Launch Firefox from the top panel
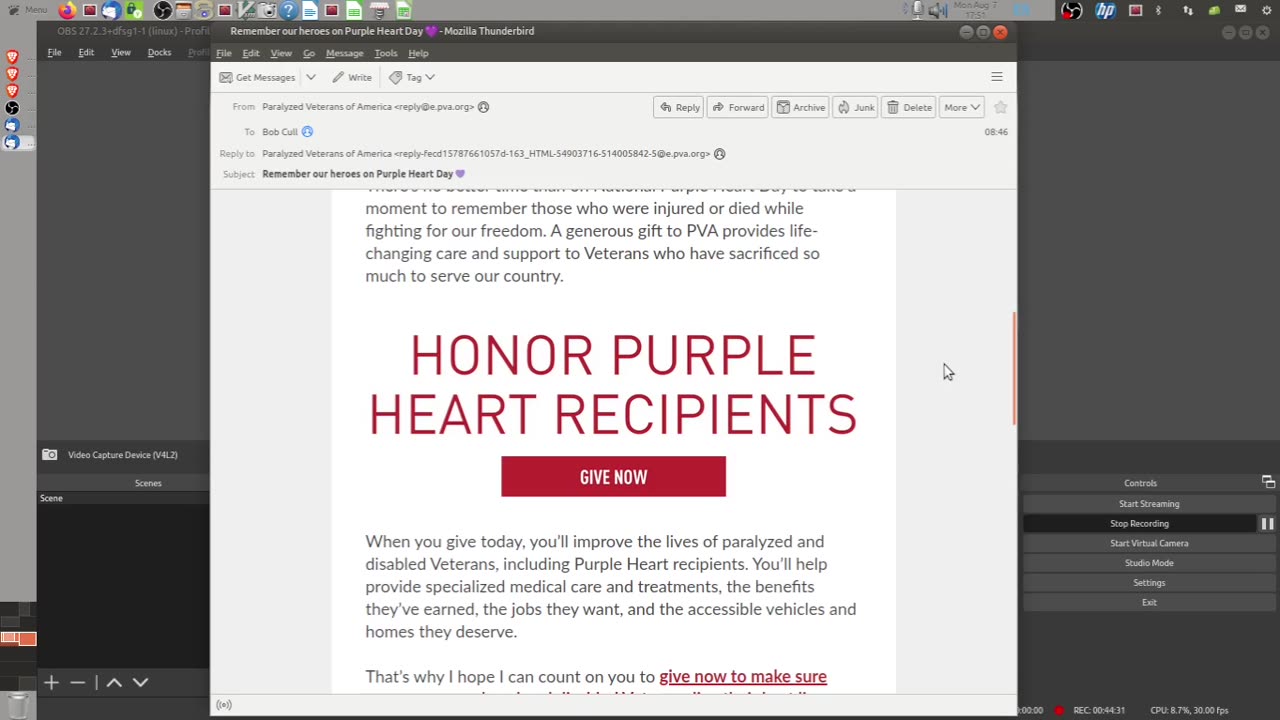Image resolution: width=1280 pixels, height=720 pixels. coord(67,10)
